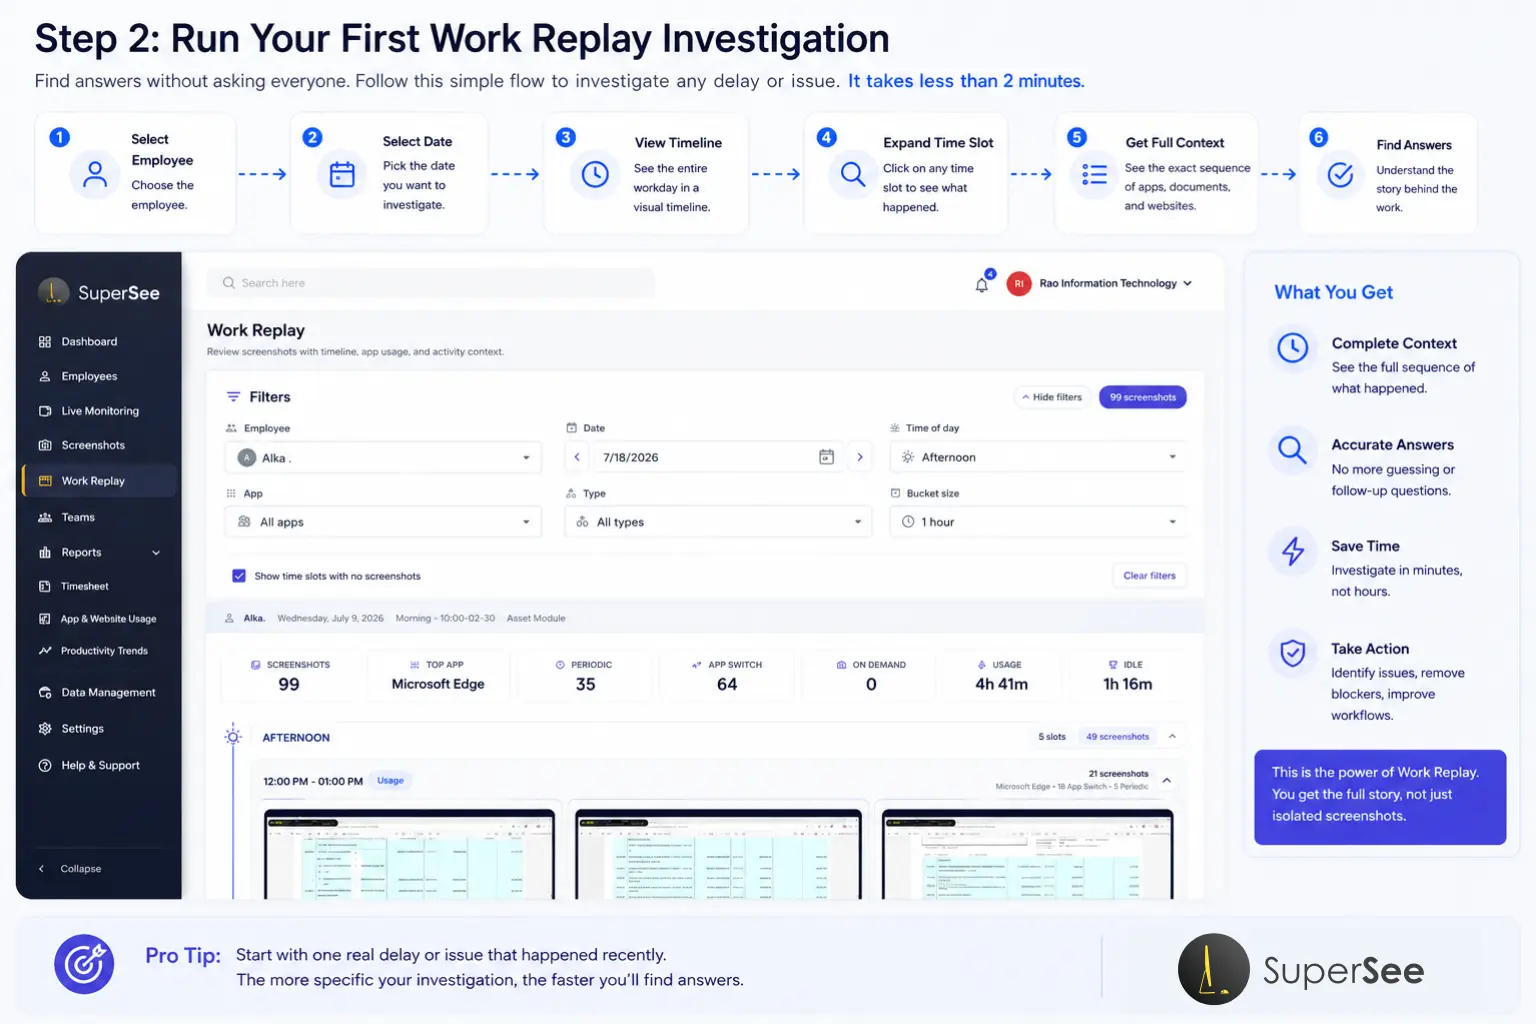Click the Data Management icon

(45, 693)
